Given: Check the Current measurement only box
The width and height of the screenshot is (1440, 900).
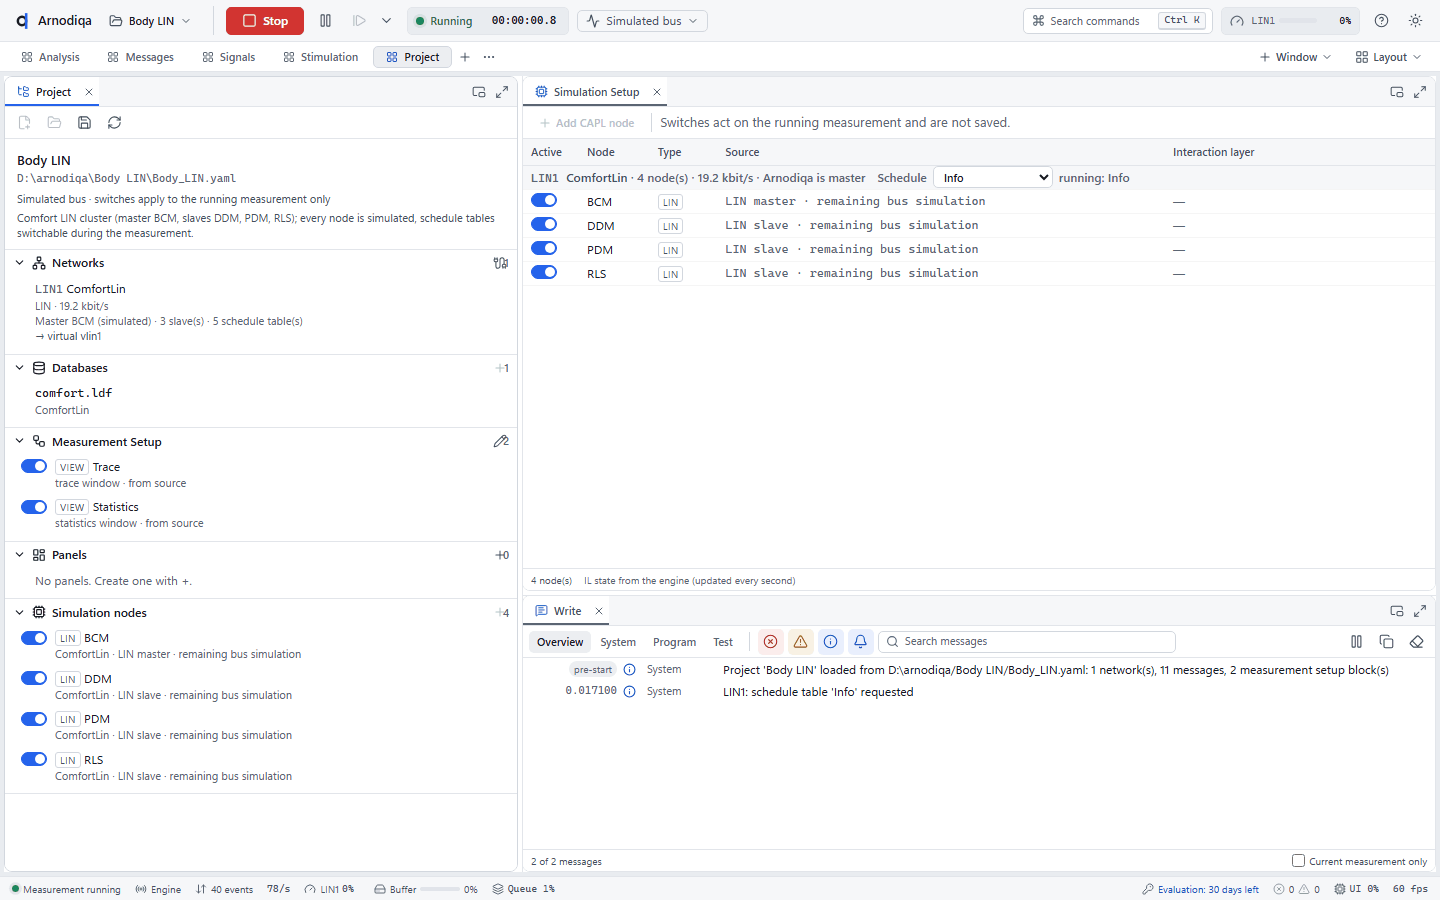Looking at the screenshot, I should pos(1298,860).
